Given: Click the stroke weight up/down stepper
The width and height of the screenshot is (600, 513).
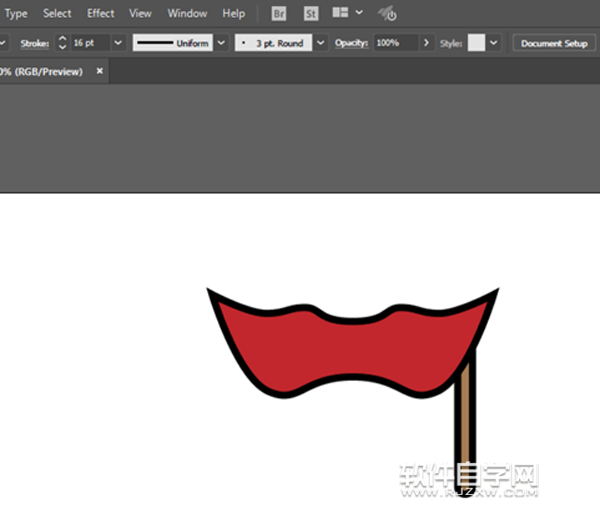Looking at the screenshot, I should [x=62, y=44].
